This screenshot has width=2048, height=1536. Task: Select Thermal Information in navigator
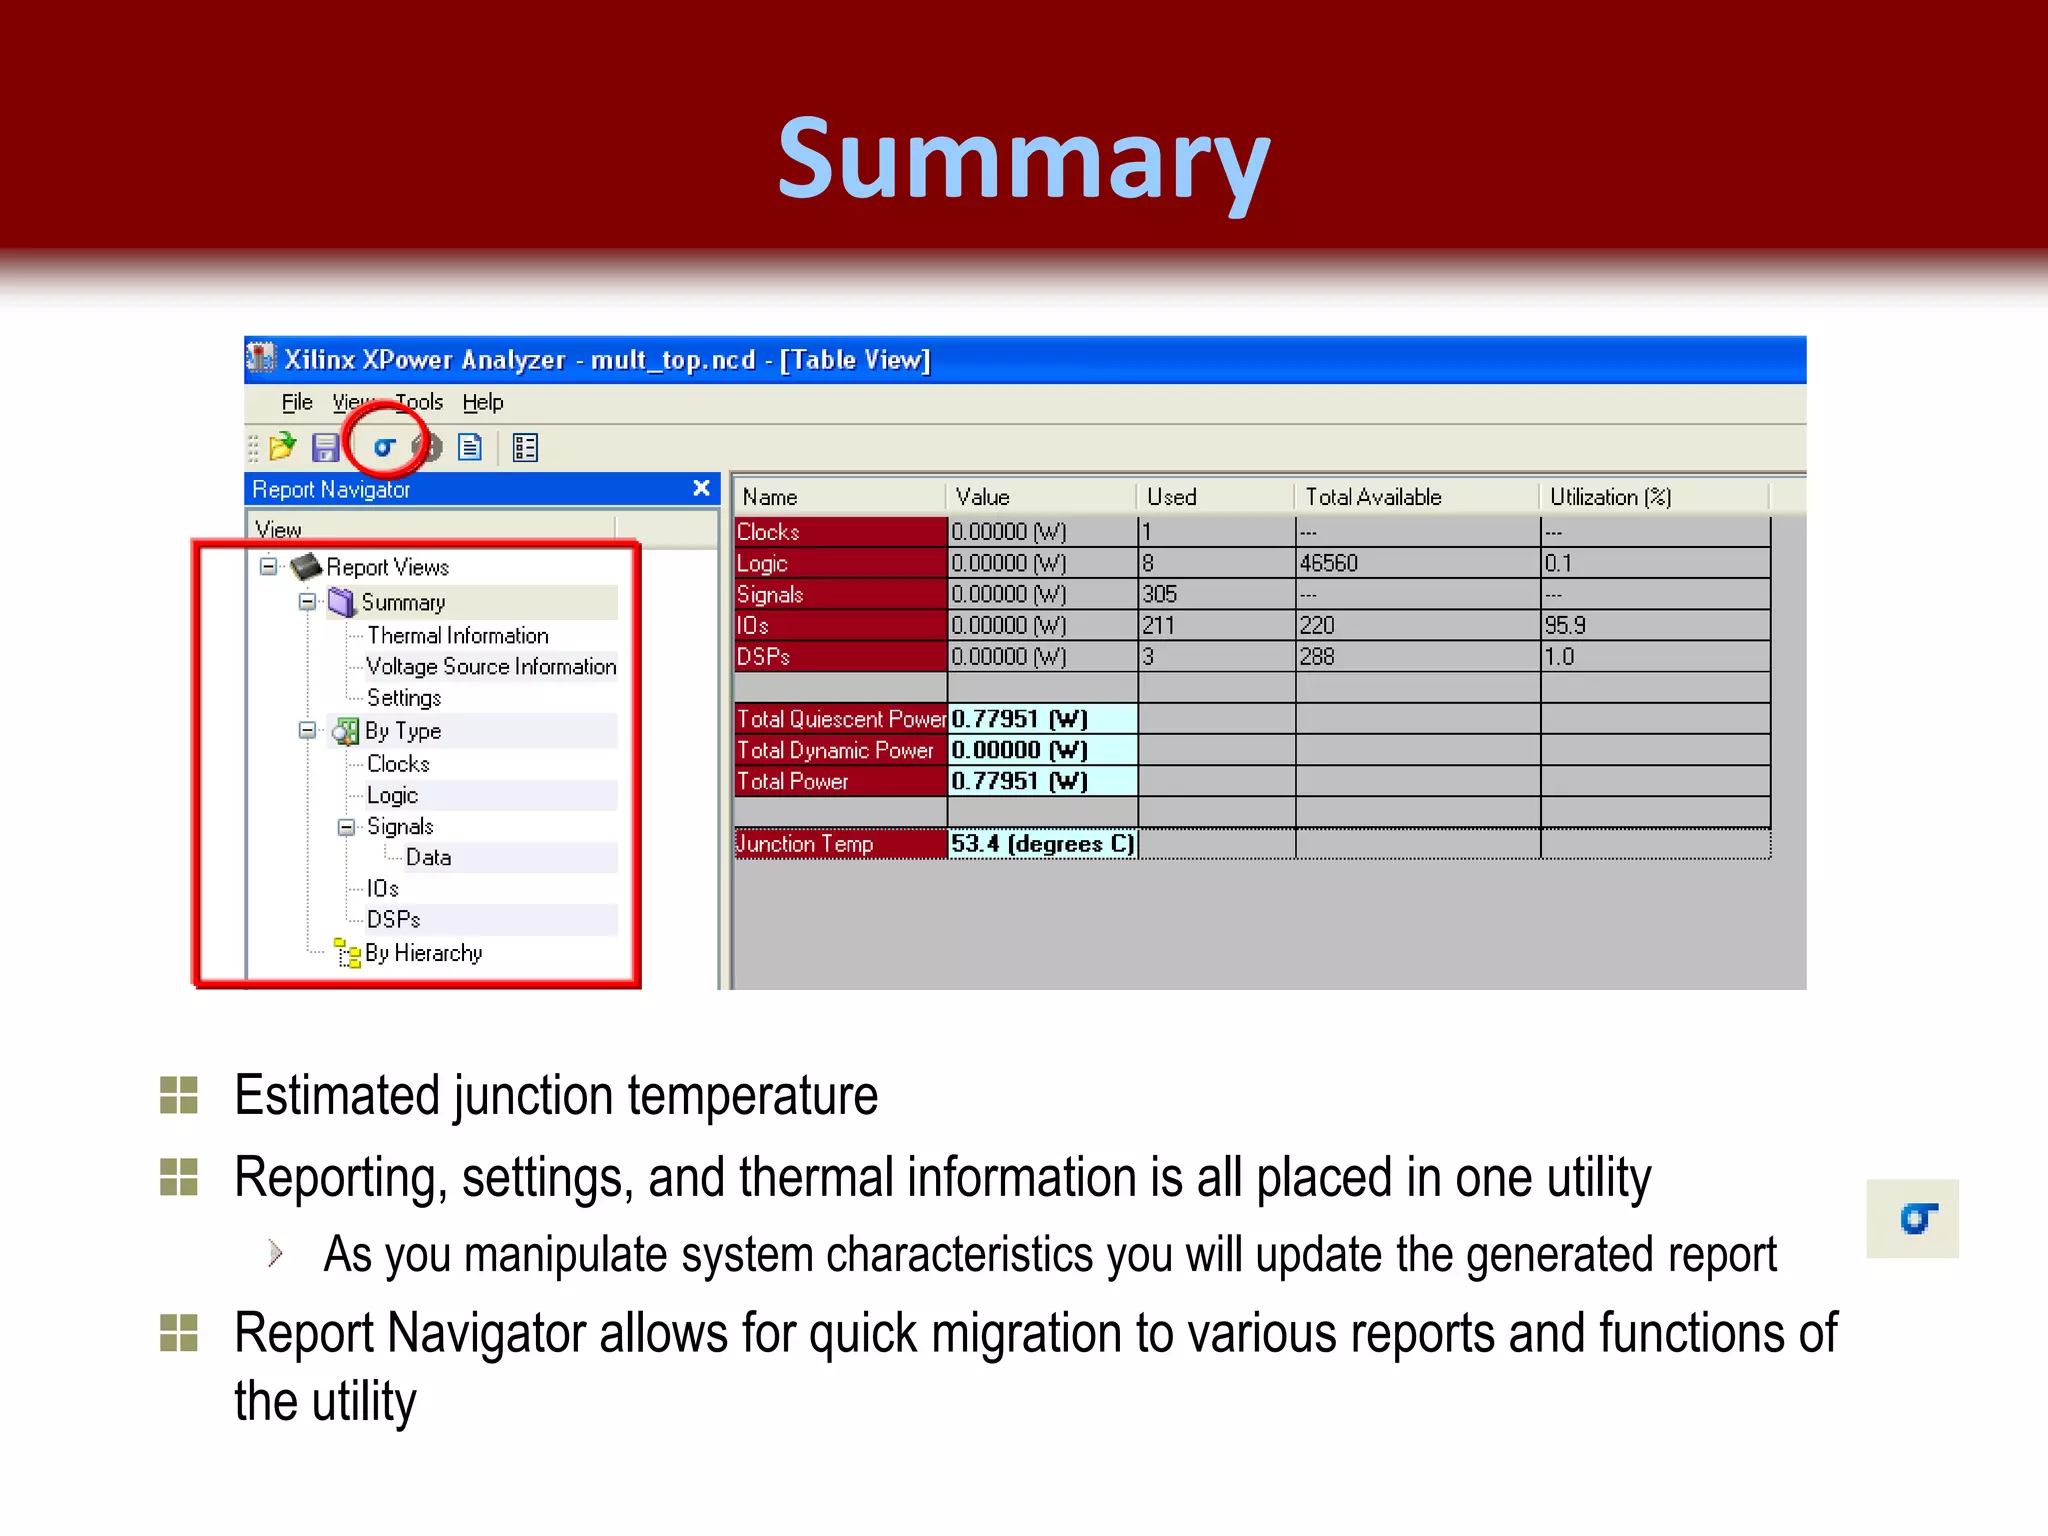coord(457,636)
